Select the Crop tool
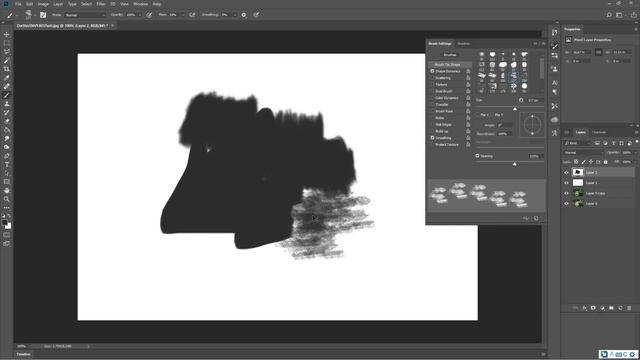Screen dimensions: 640x360 point(7,69)
